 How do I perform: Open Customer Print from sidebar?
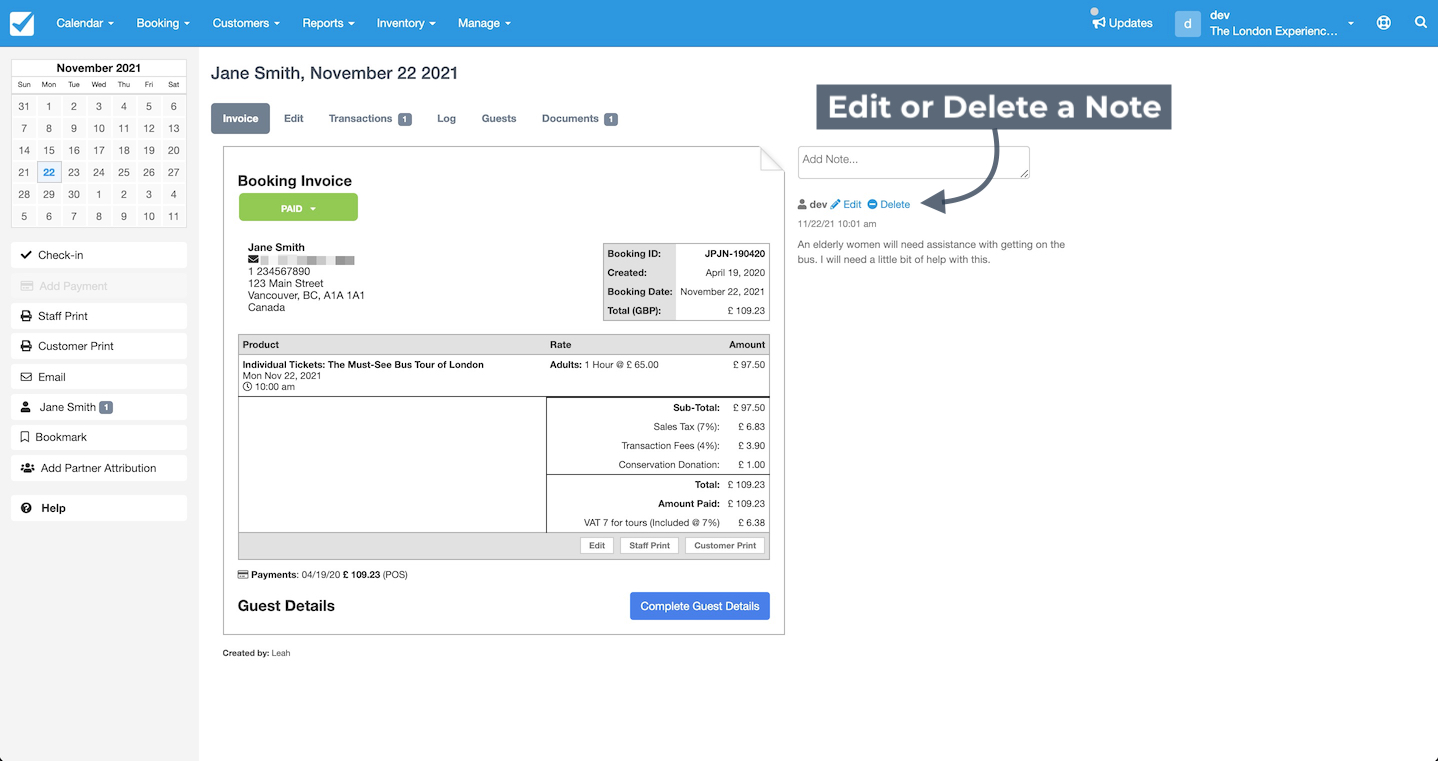coord(99,346)
